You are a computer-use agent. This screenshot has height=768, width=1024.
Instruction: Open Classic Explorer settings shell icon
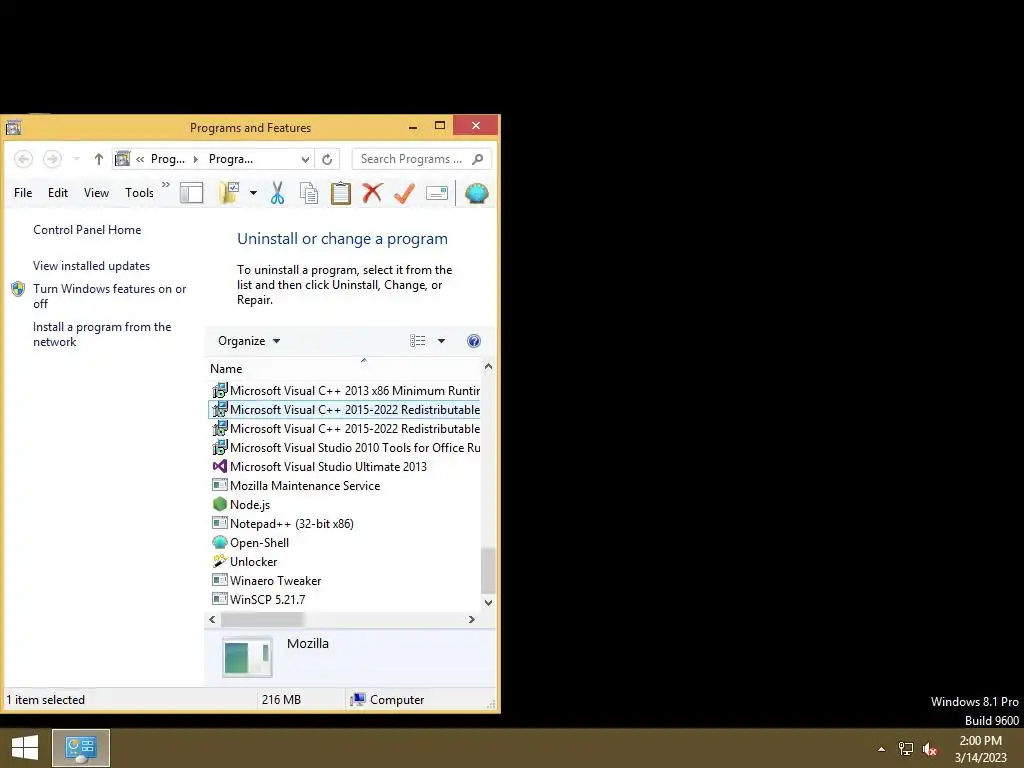click(x=477, y=193)
